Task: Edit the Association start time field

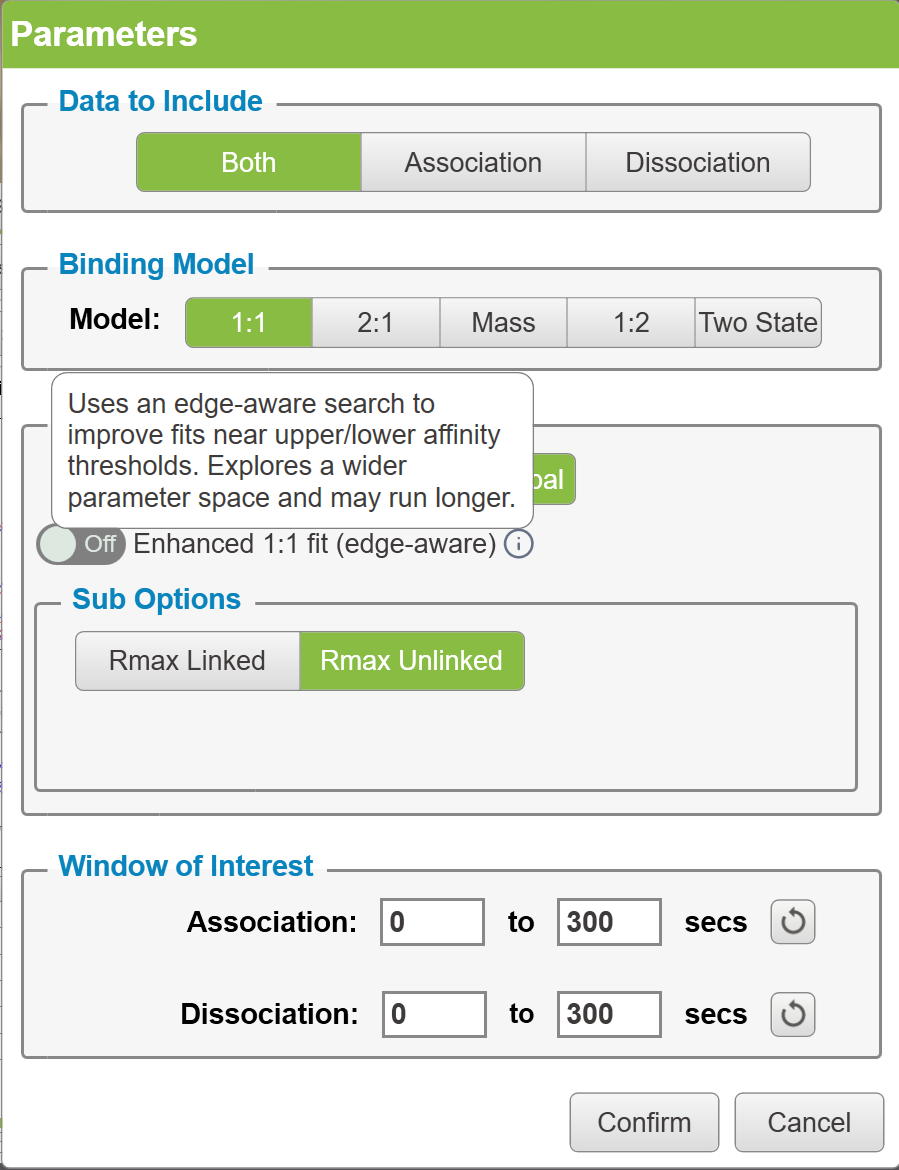Action: (433, 922)
